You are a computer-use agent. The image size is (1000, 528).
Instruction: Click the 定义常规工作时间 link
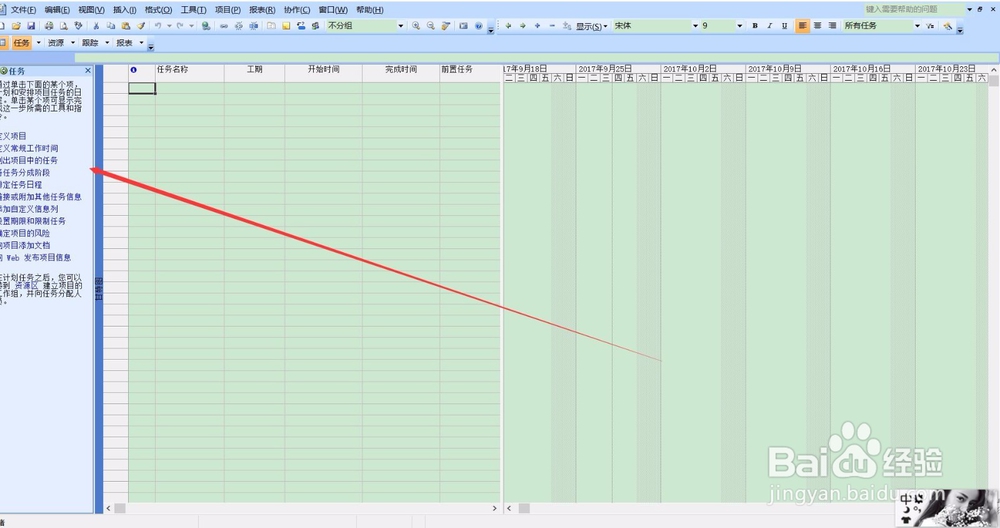tap(29, 148)
